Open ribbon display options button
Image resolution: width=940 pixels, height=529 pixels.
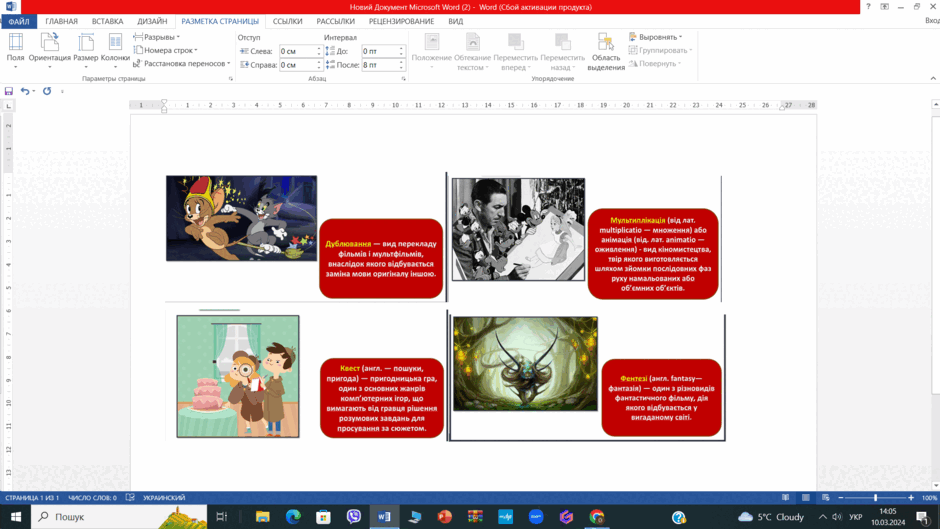(884, 7)
